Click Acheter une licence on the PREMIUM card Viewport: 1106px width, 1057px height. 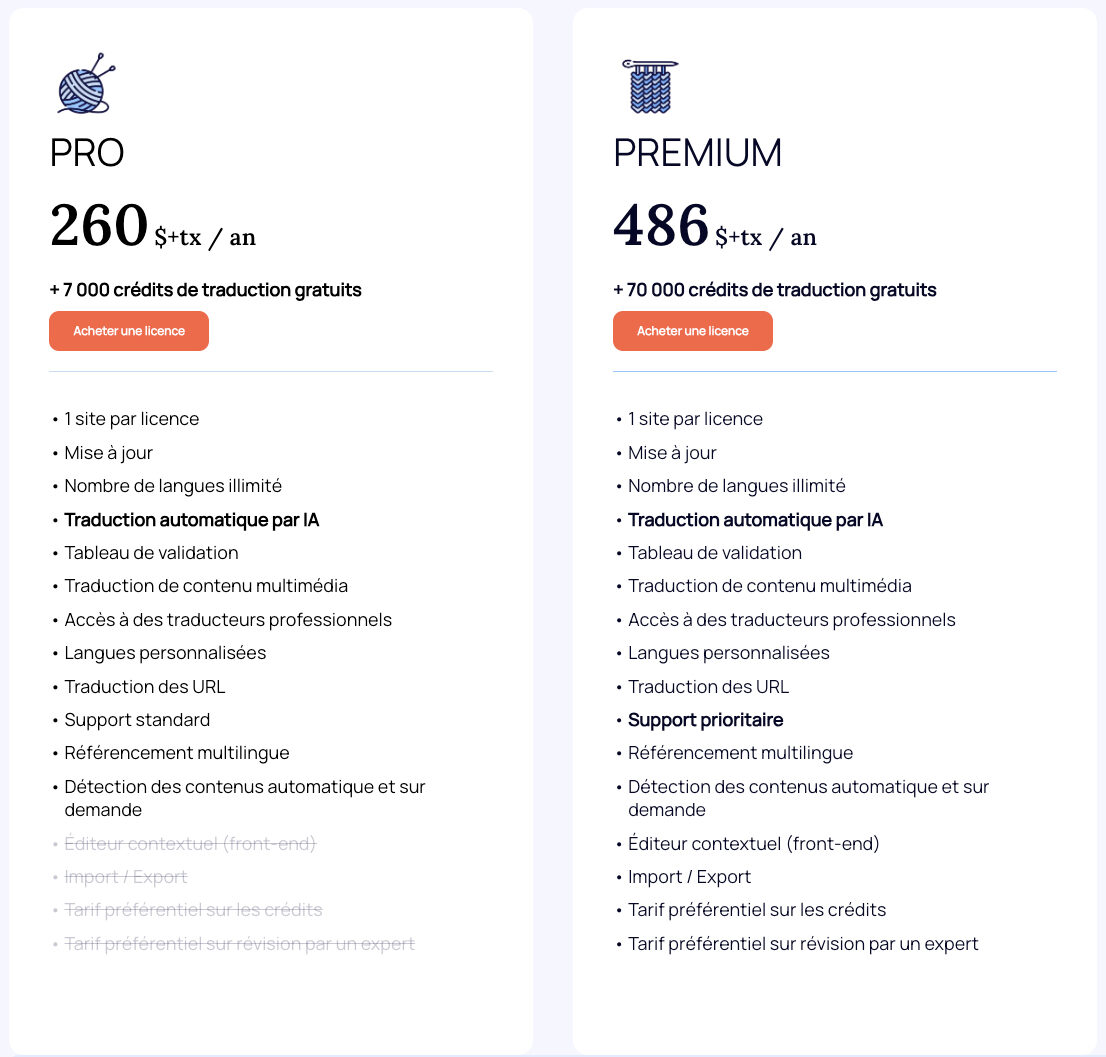tap(693, 331)
